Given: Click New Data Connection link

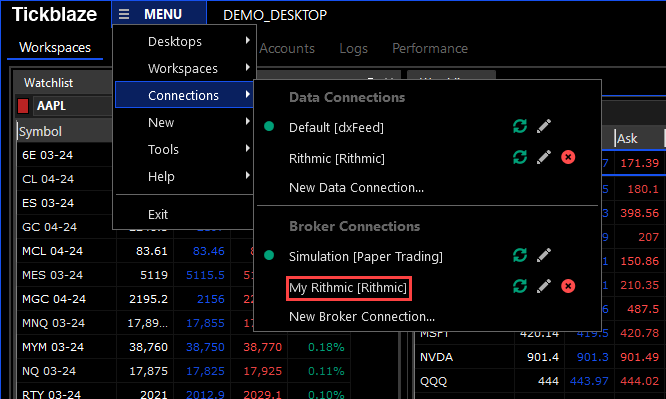Looking at the screenshot, I should tap(356, 187).
